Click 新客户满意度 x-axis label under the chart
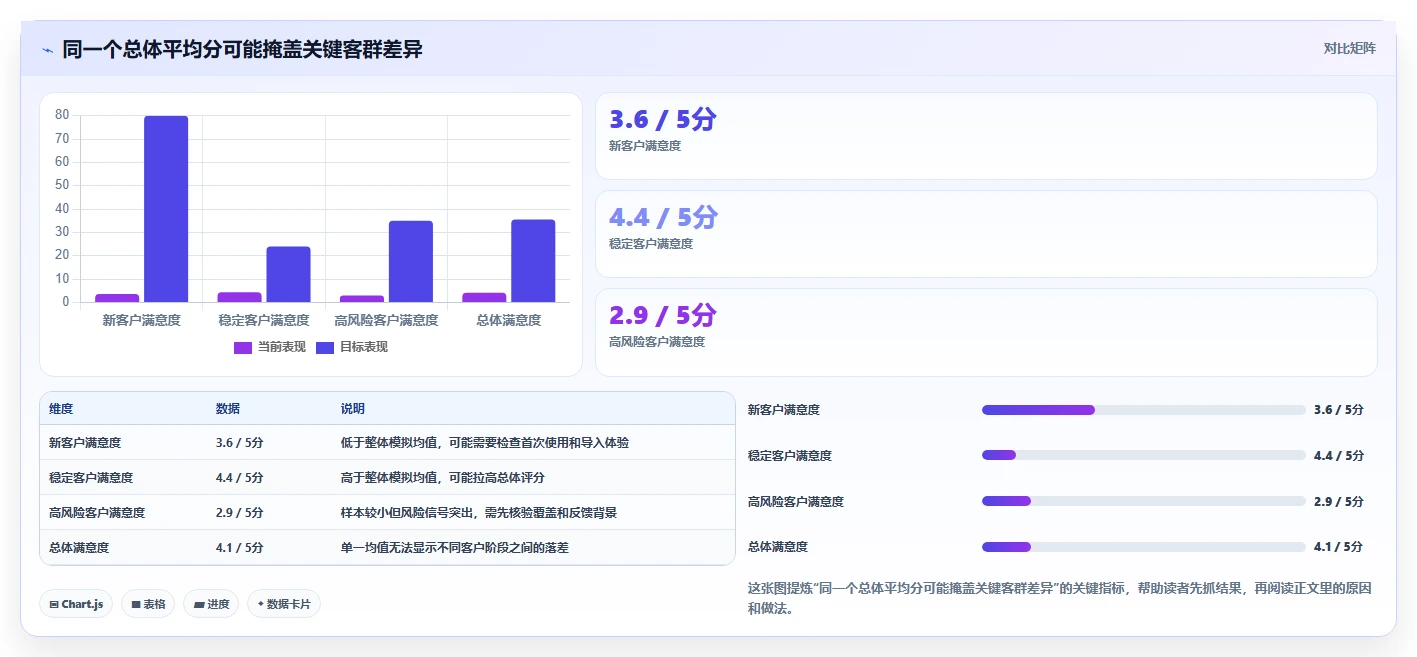The height and width of the screenshot is (657, 1417). pyautogui.click(x=141, y=320)
